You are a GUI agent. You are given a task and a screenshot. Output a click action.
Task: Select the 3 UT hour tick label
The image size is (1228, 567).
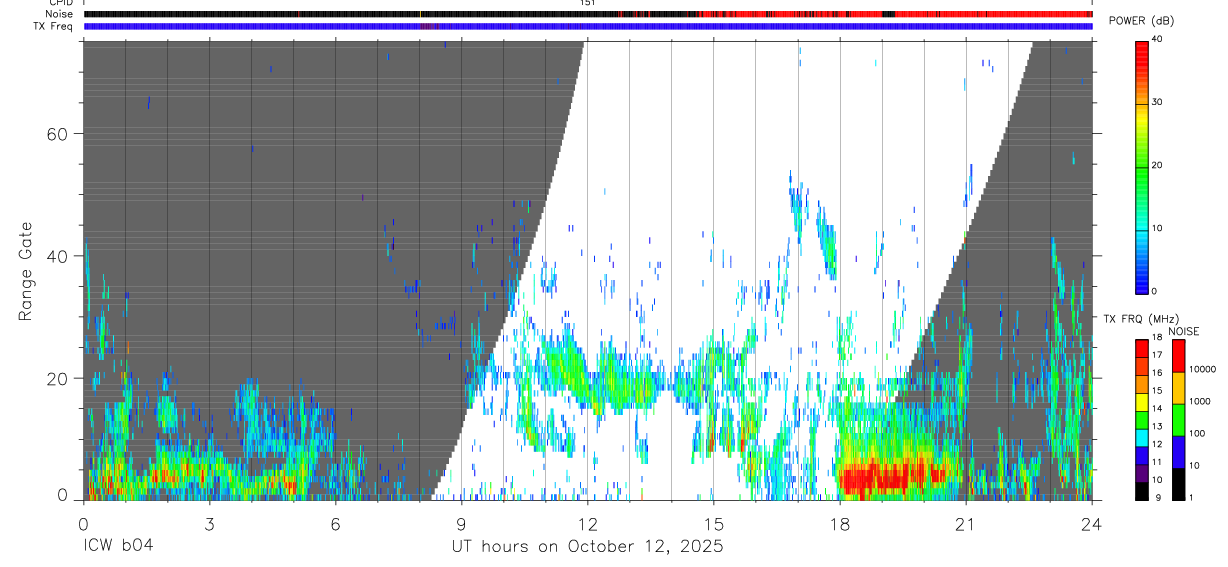tap(209, 523)
